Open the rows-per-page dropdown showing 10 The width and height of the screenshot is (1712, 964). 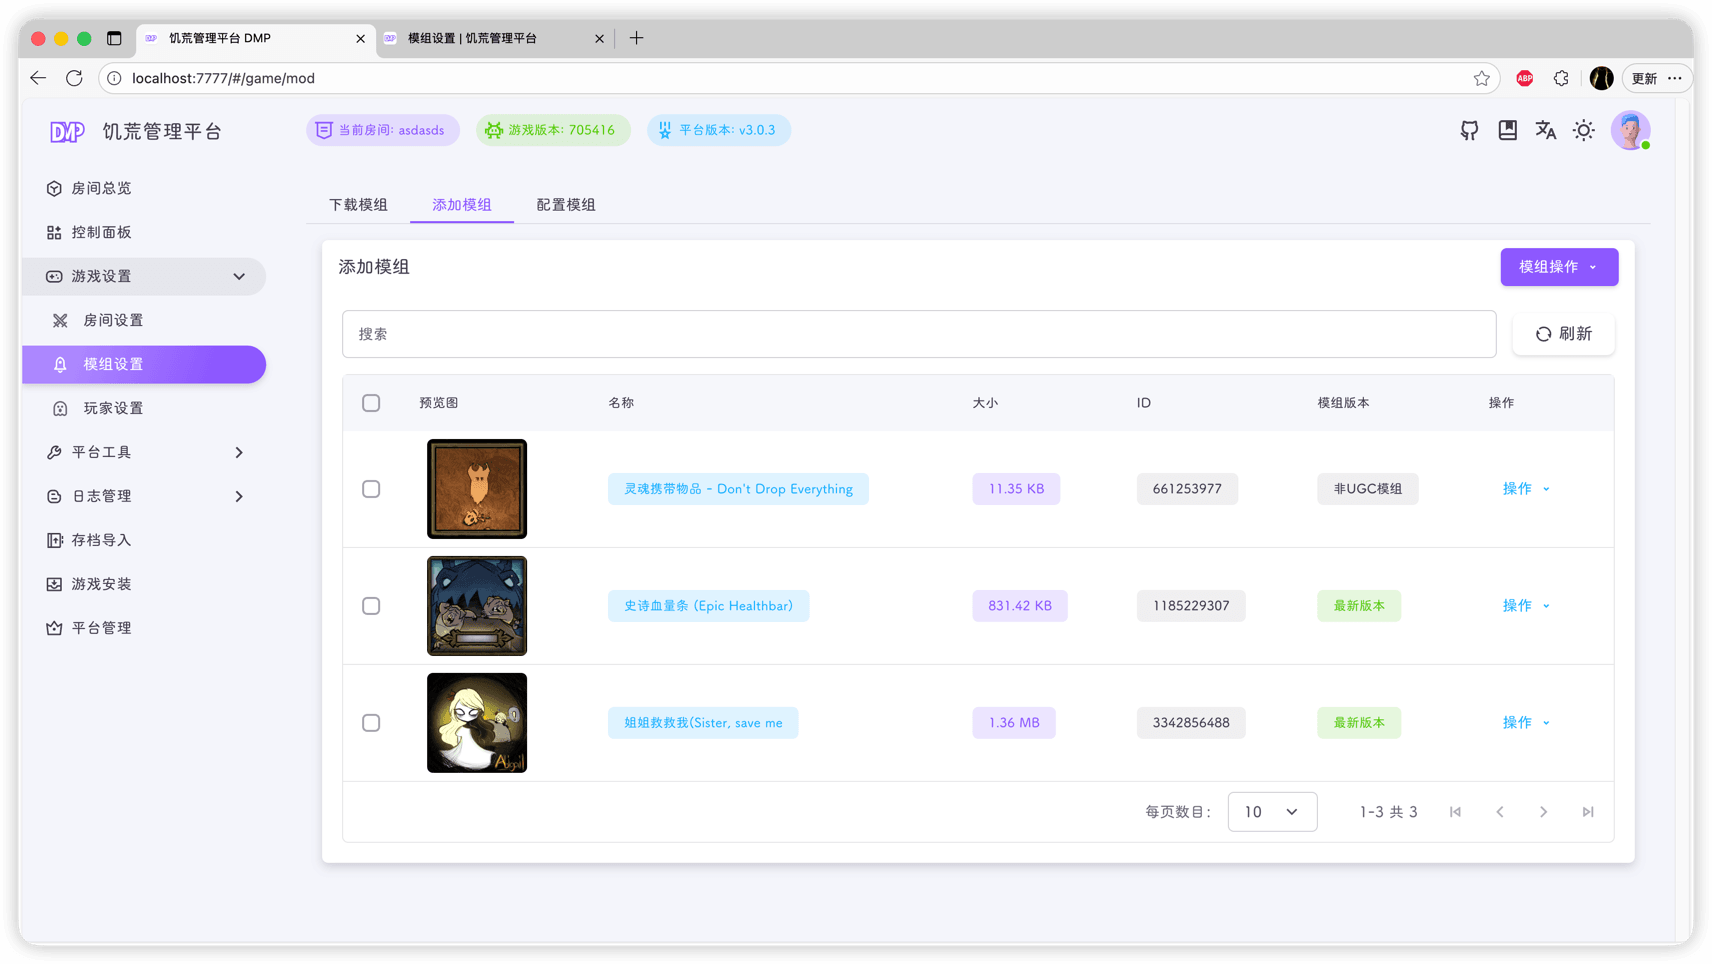pyautogui.click(x=1272, y=812)
